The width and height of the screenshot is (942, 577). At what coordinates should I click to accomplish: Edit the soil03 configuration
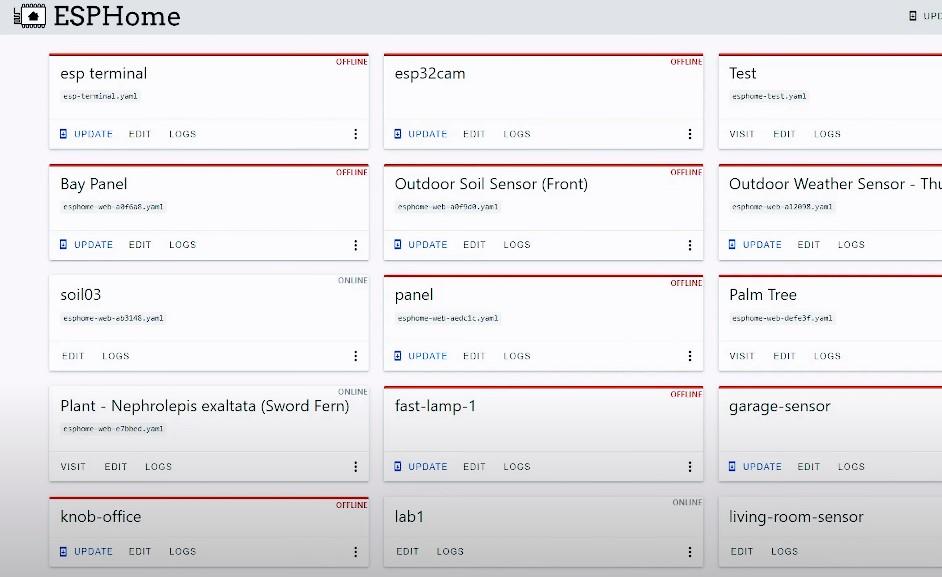coord(73,356)
